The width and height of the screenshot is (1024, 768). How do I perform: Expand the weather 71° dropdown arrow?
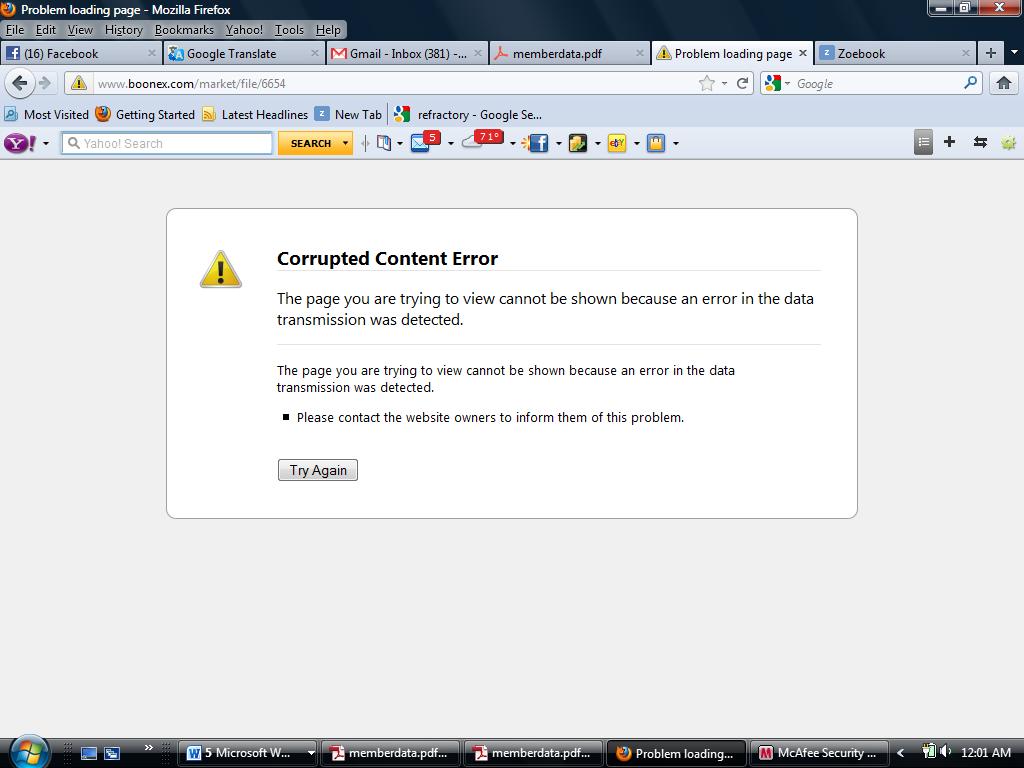(513, 144)
